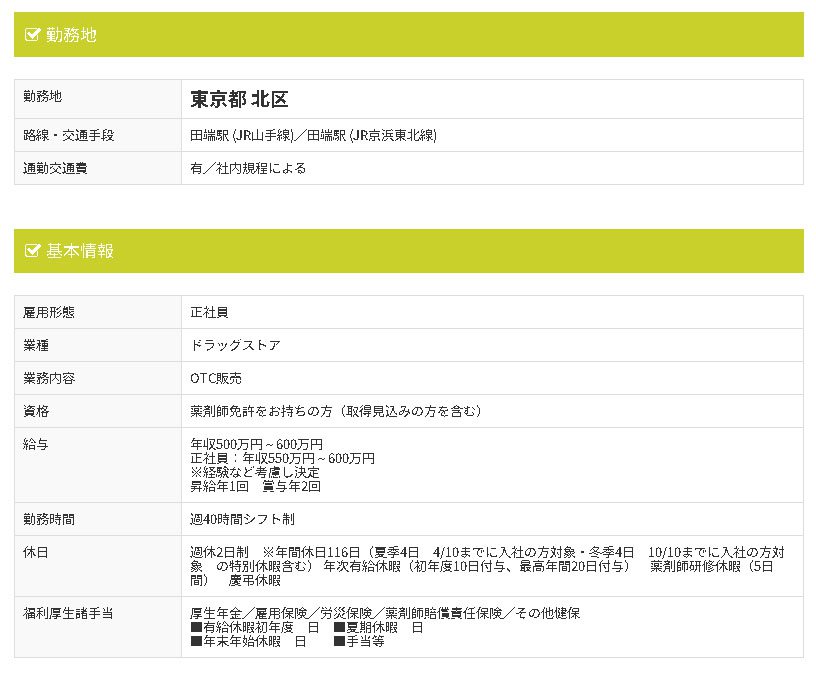Screen dimensions: 816x674
Task: Click the 通勤交通費 row label
Action: 55,168
